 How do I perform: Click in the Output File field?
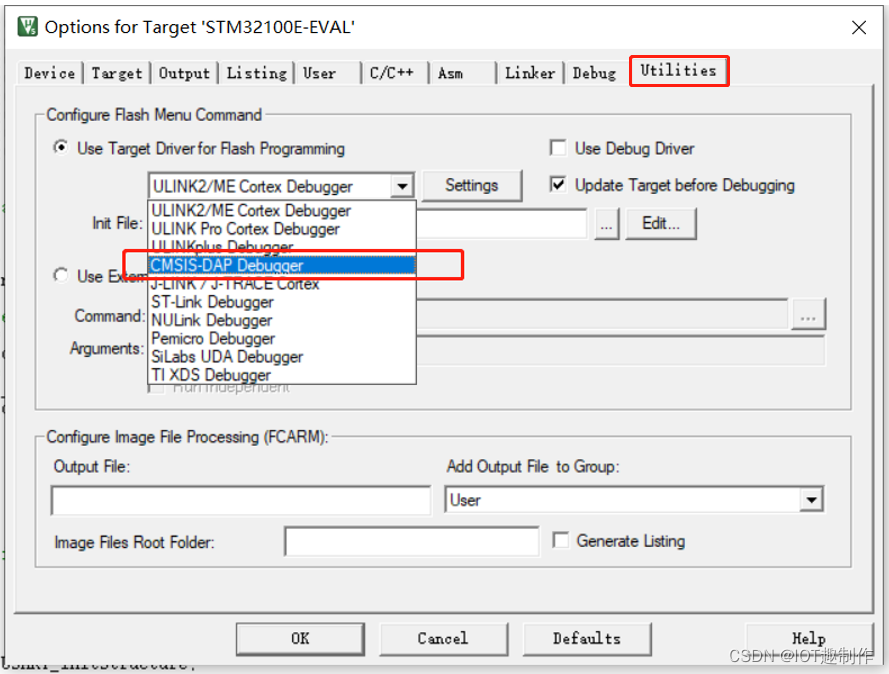pyautogui.click(x=241, y=500)
